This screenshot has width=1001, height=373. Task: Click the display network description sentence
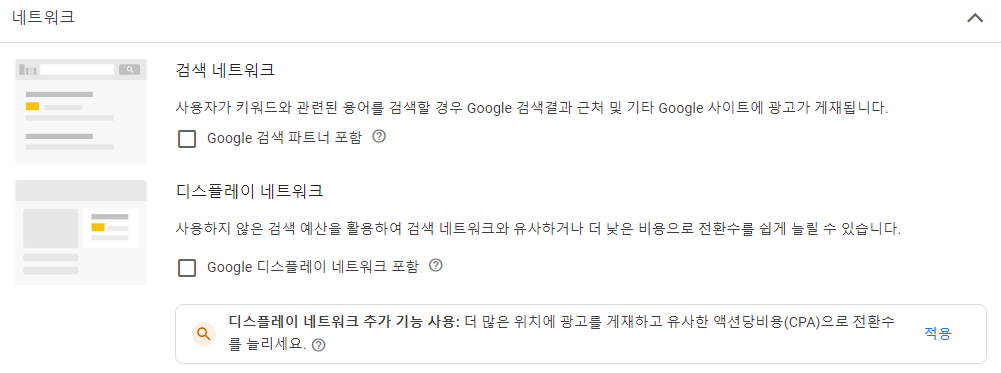(x=538, y=229)
